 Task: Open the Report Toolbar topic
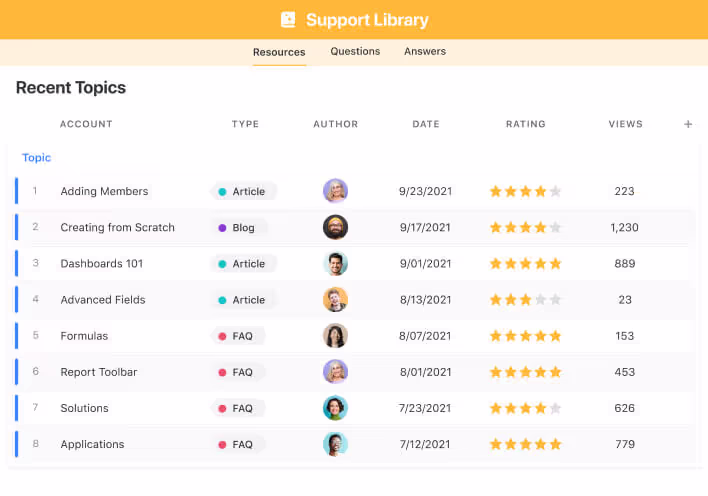pyautogui.click(x=98, y=372)
